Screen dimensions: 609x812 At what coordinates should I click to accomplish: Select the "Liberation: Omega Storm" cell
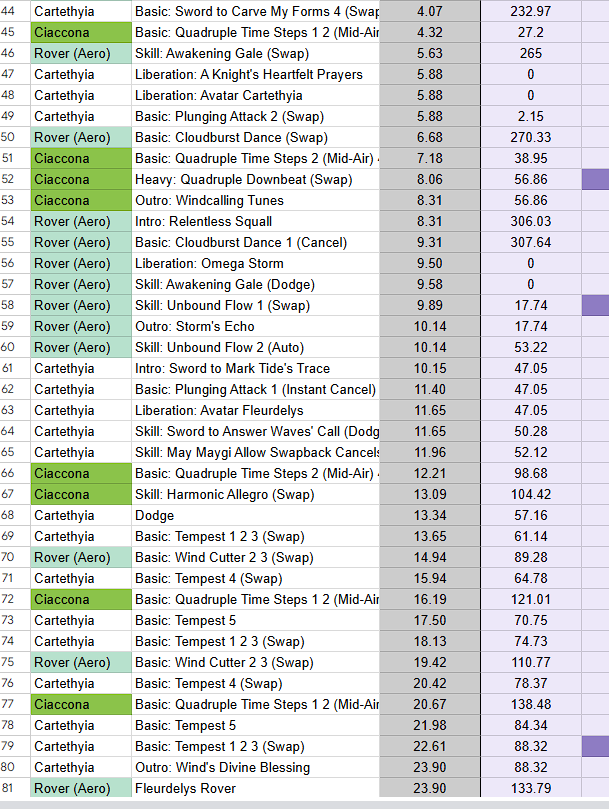coord(256,263)
